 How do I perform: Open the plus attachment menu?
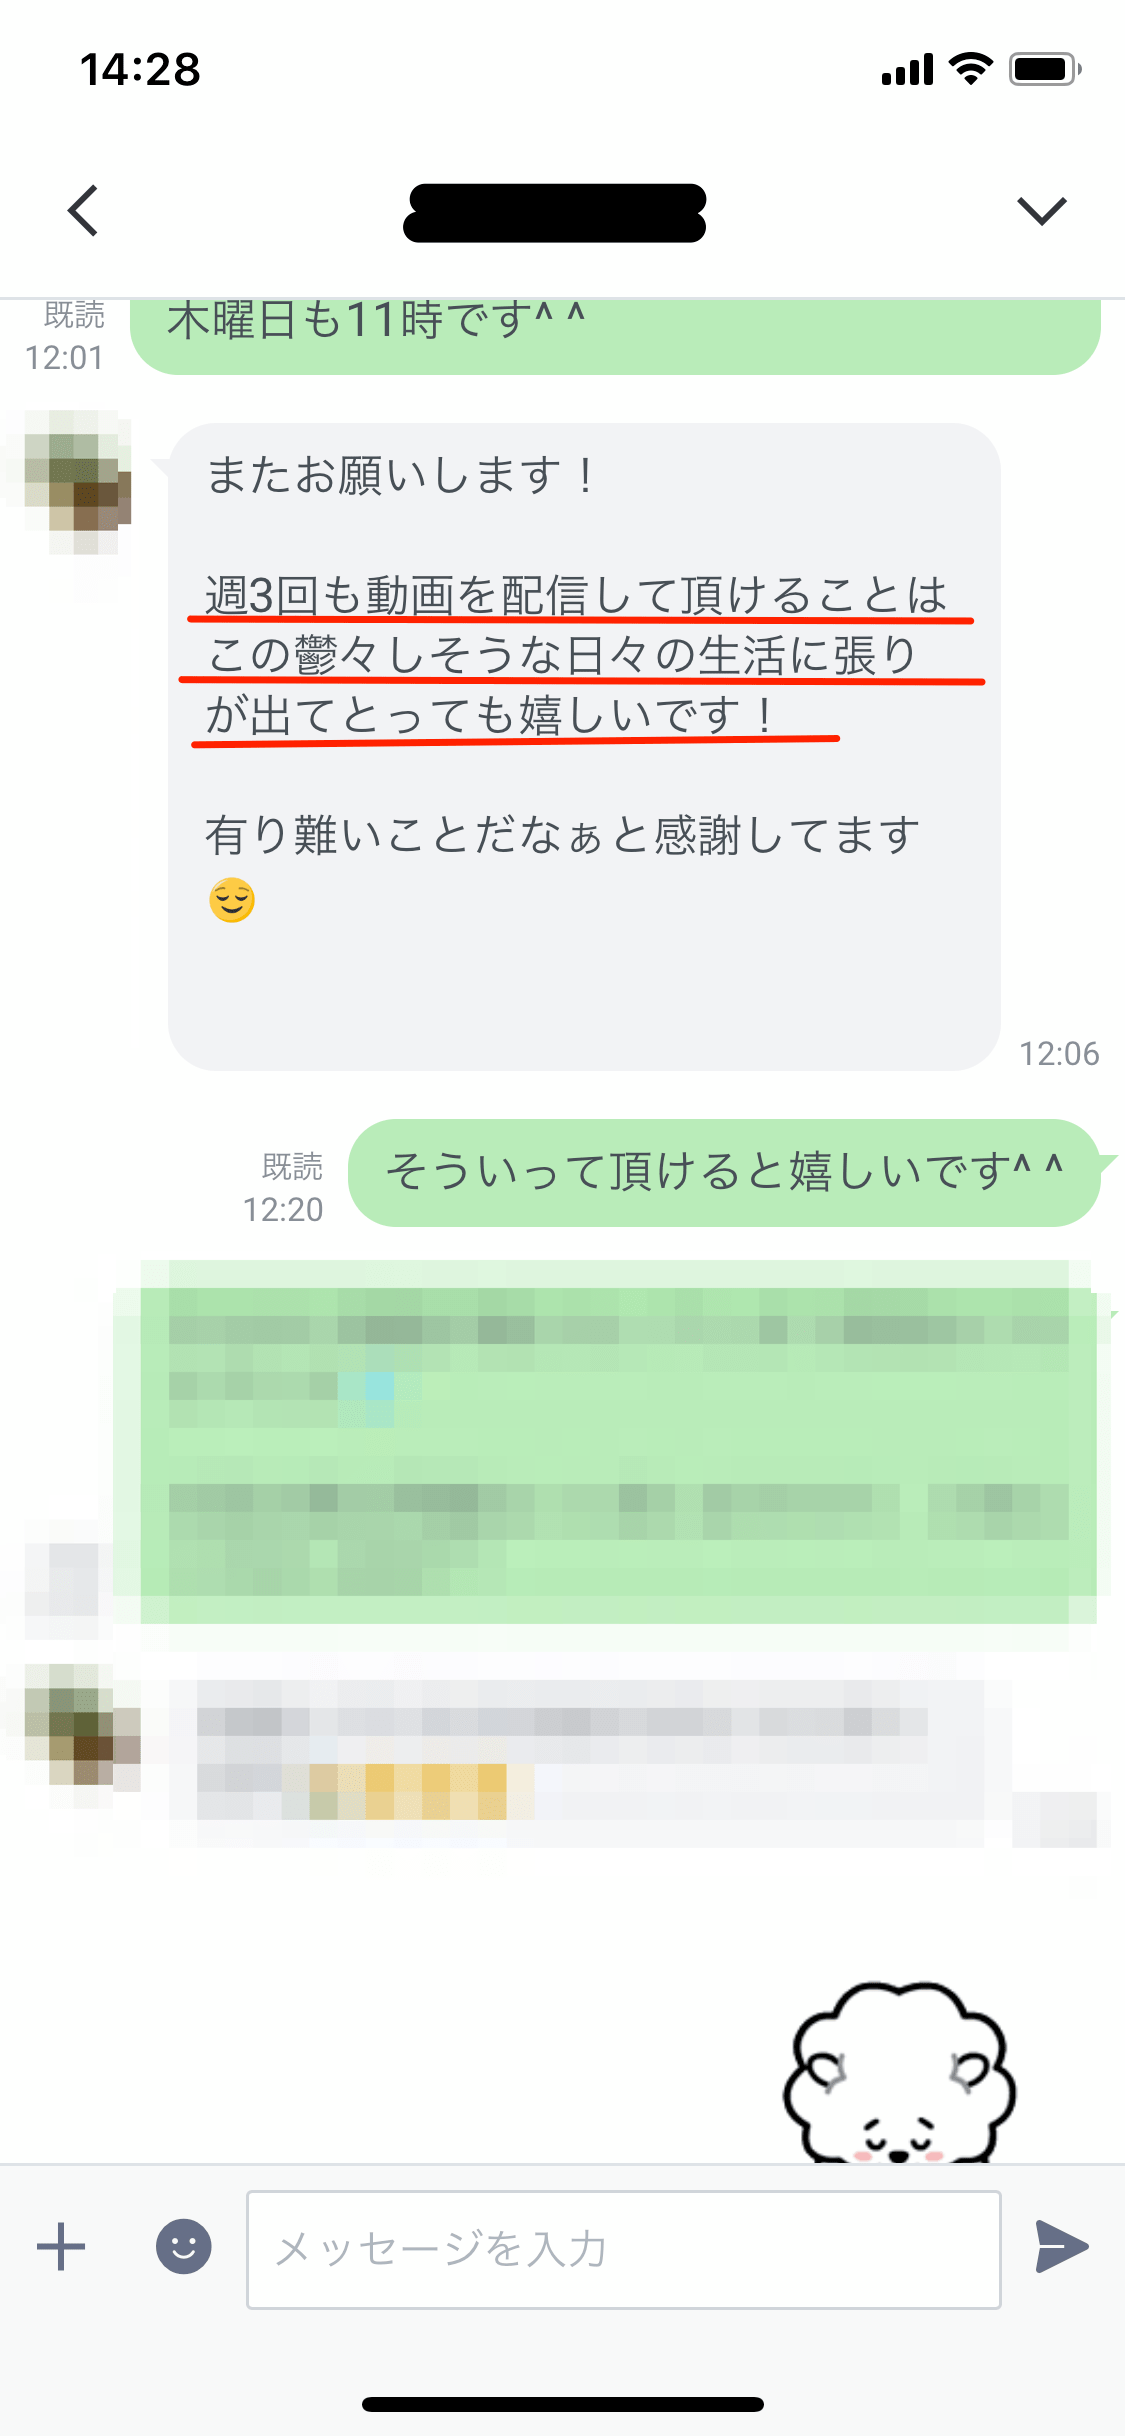[x=61, y=2247]
